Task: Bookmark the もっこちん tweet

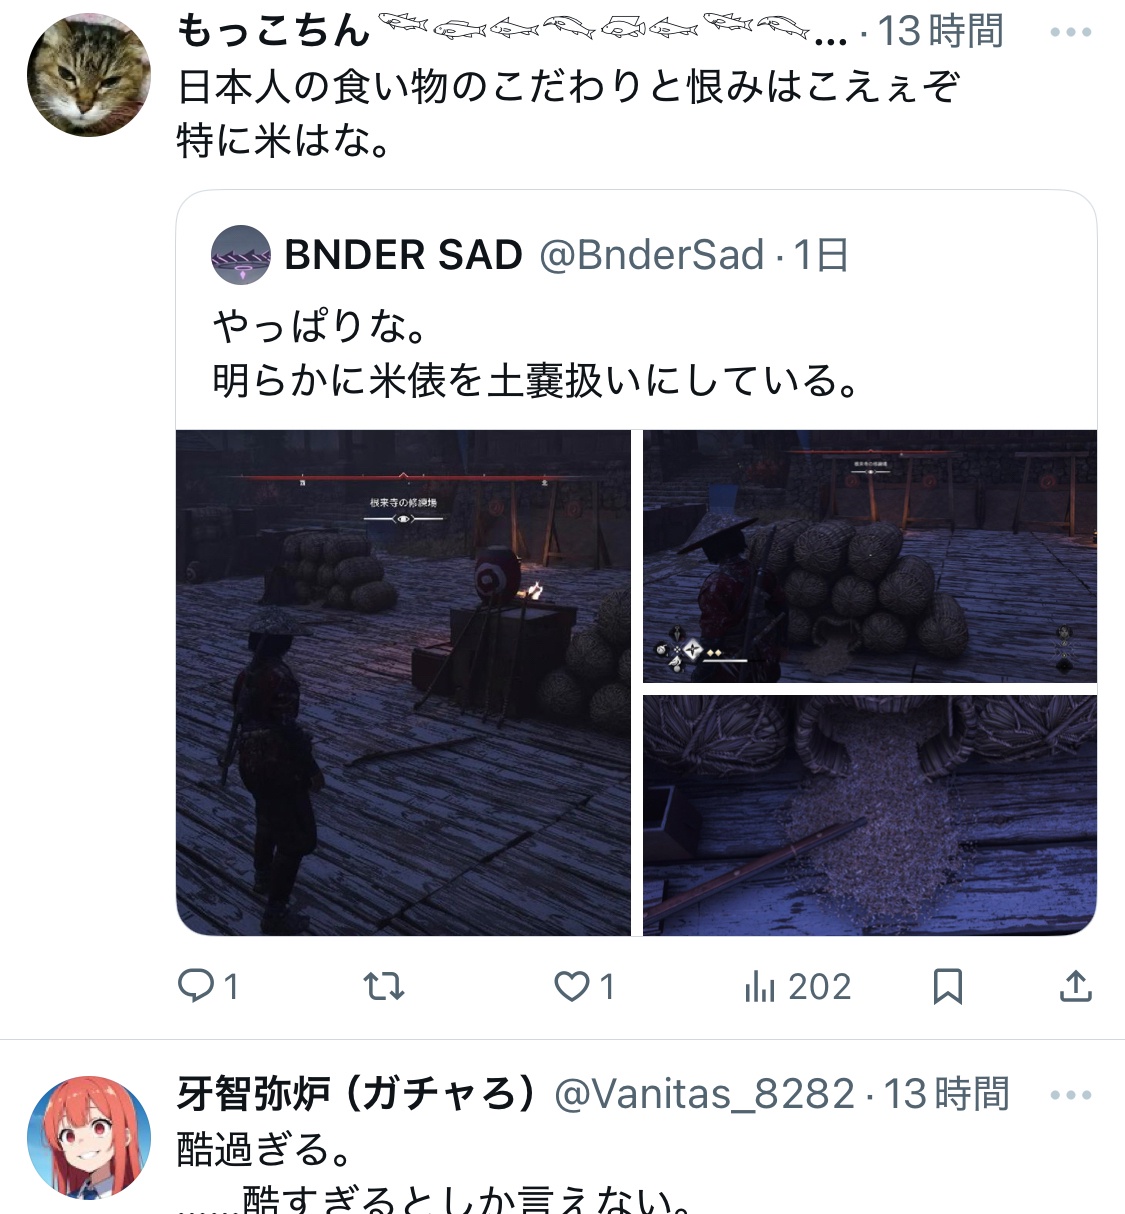Action: 947,987
